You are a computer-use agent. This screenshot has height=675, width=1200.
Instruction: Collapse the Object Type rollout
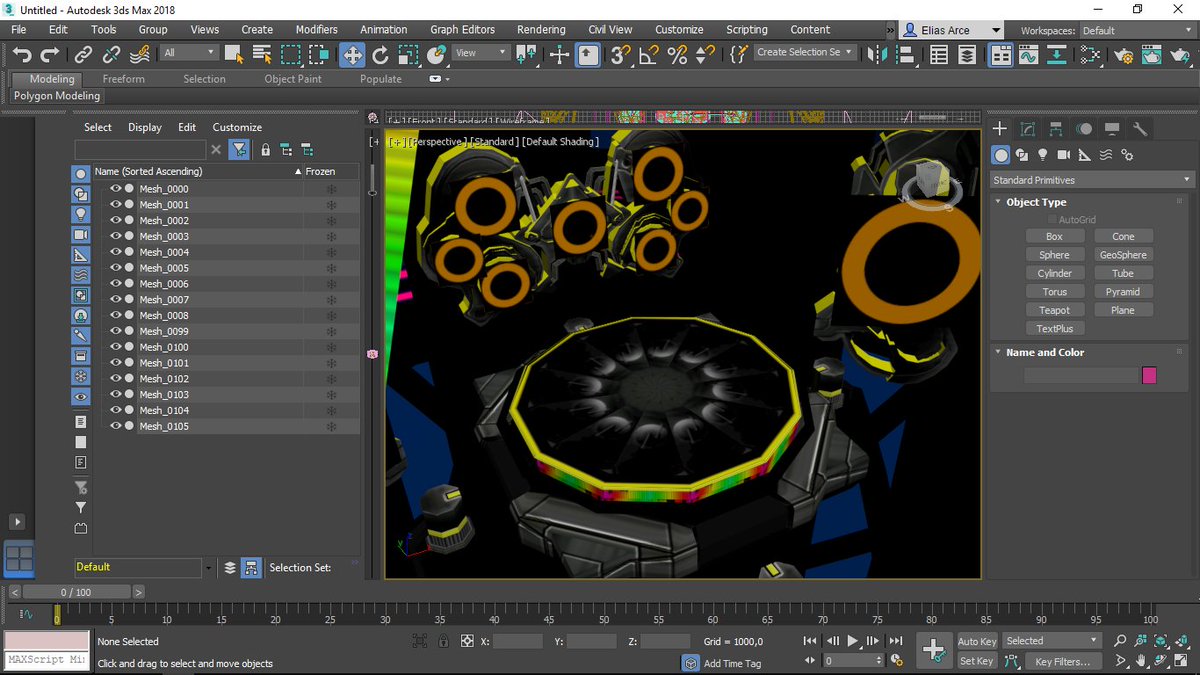1036,202
